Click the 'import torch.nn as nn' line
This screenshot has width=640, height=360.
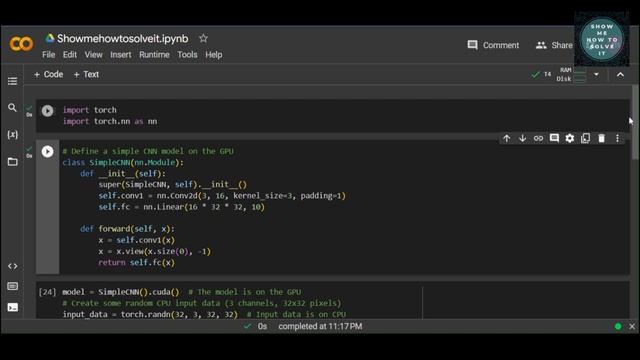pos(110,122)
